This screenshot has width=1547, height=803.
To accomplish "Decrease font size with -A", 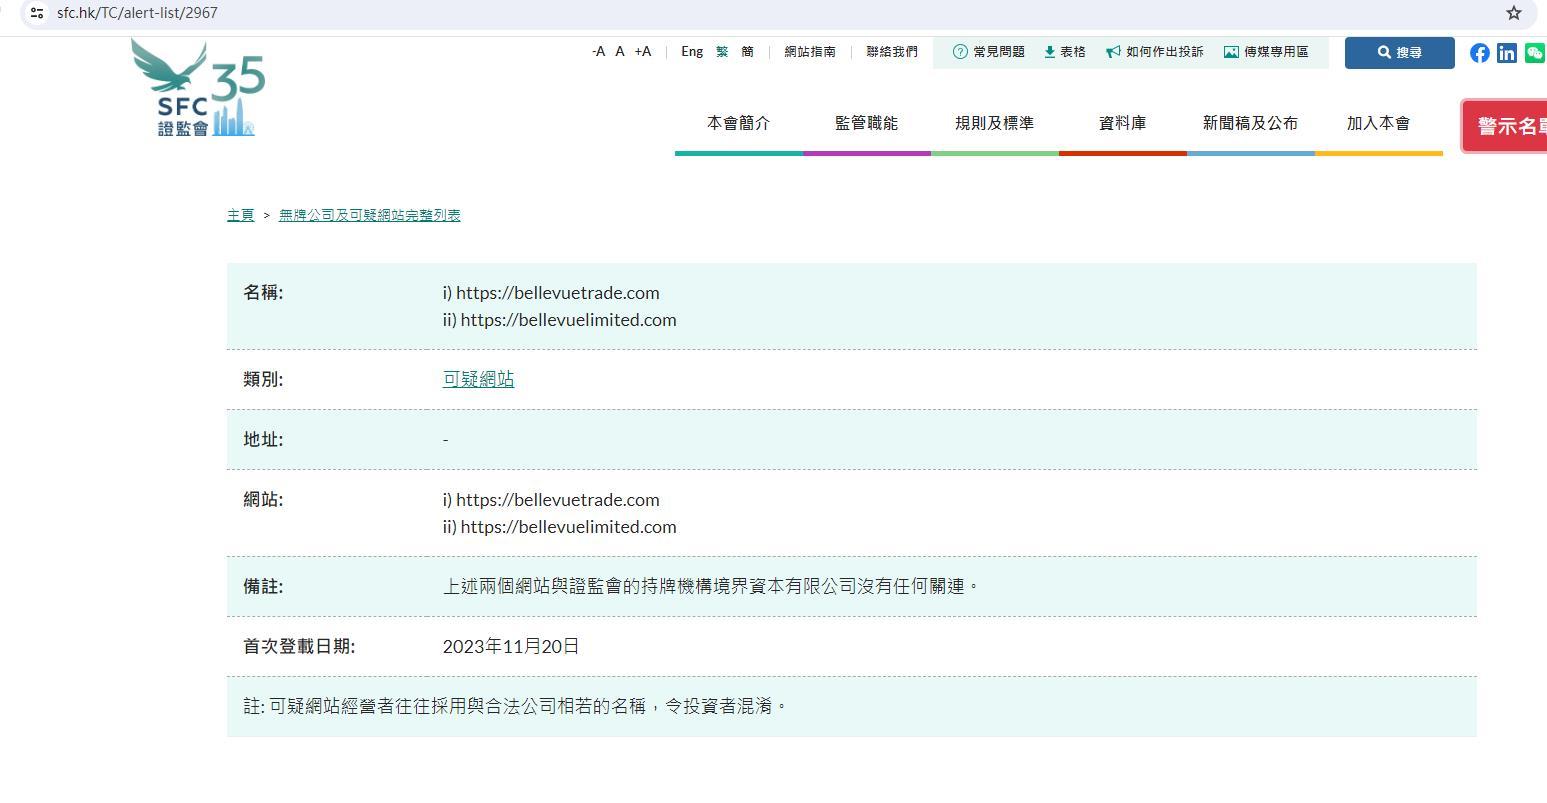I will [x=598, y=52].
